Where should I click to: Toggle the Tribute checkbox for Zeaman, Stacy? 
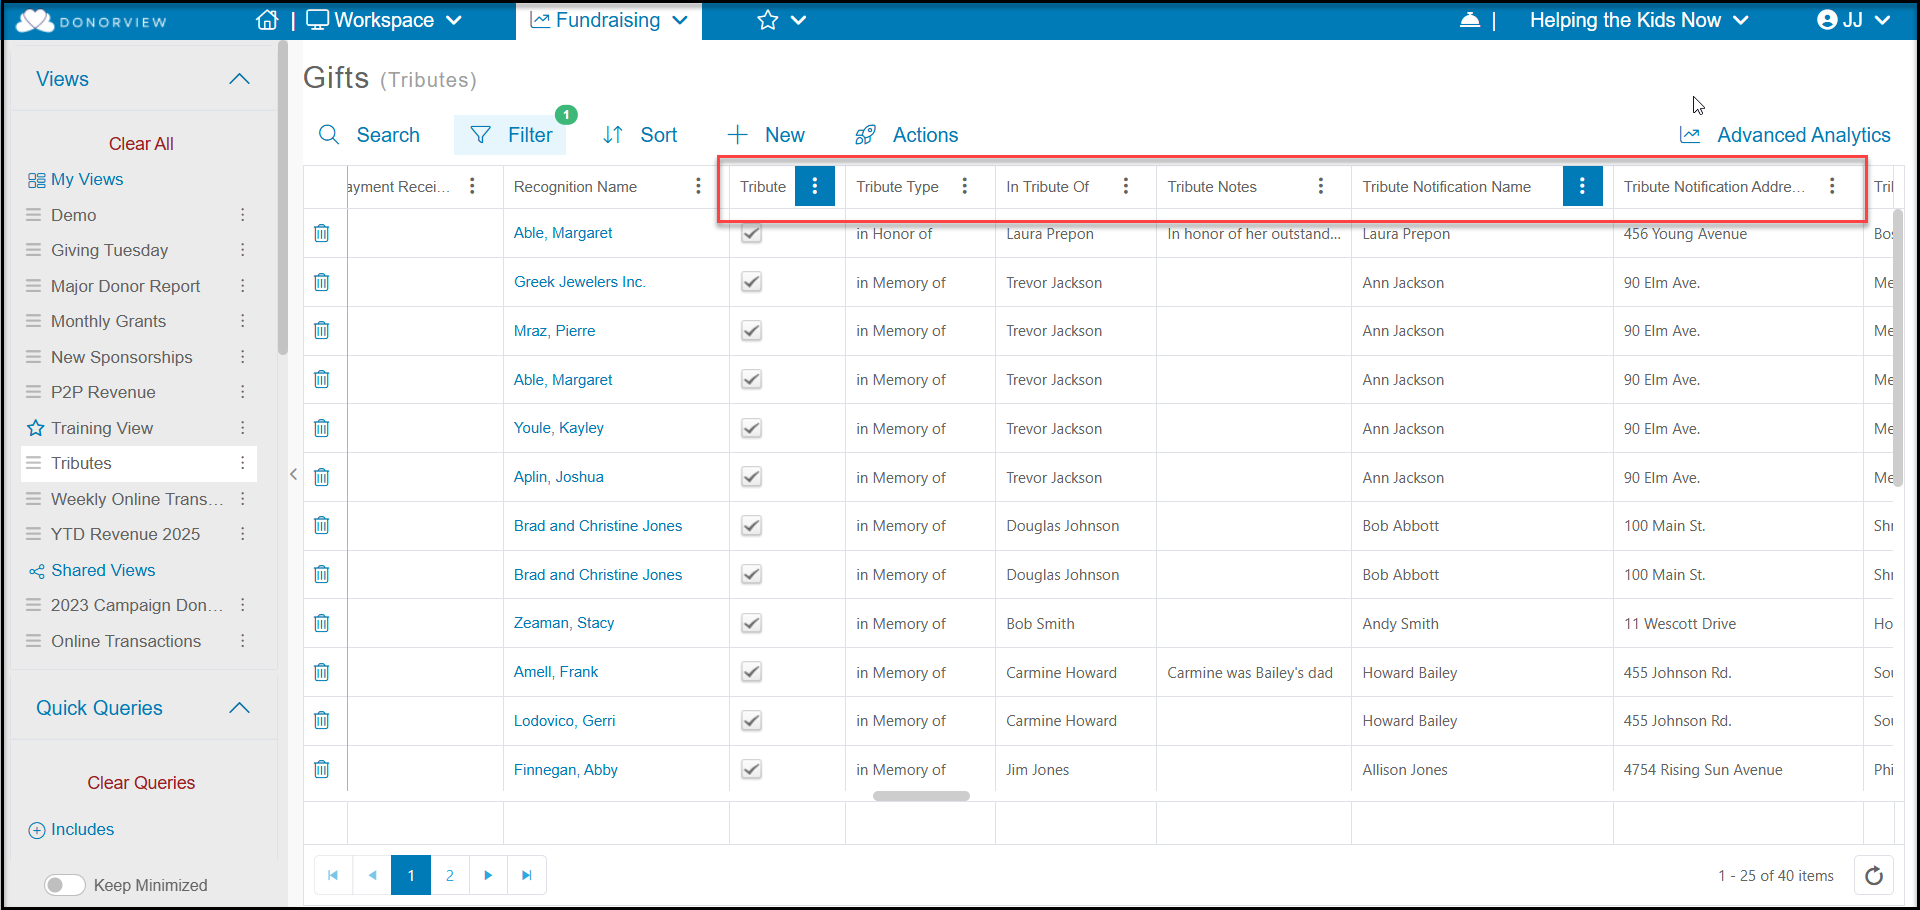(x=752, y=623)
